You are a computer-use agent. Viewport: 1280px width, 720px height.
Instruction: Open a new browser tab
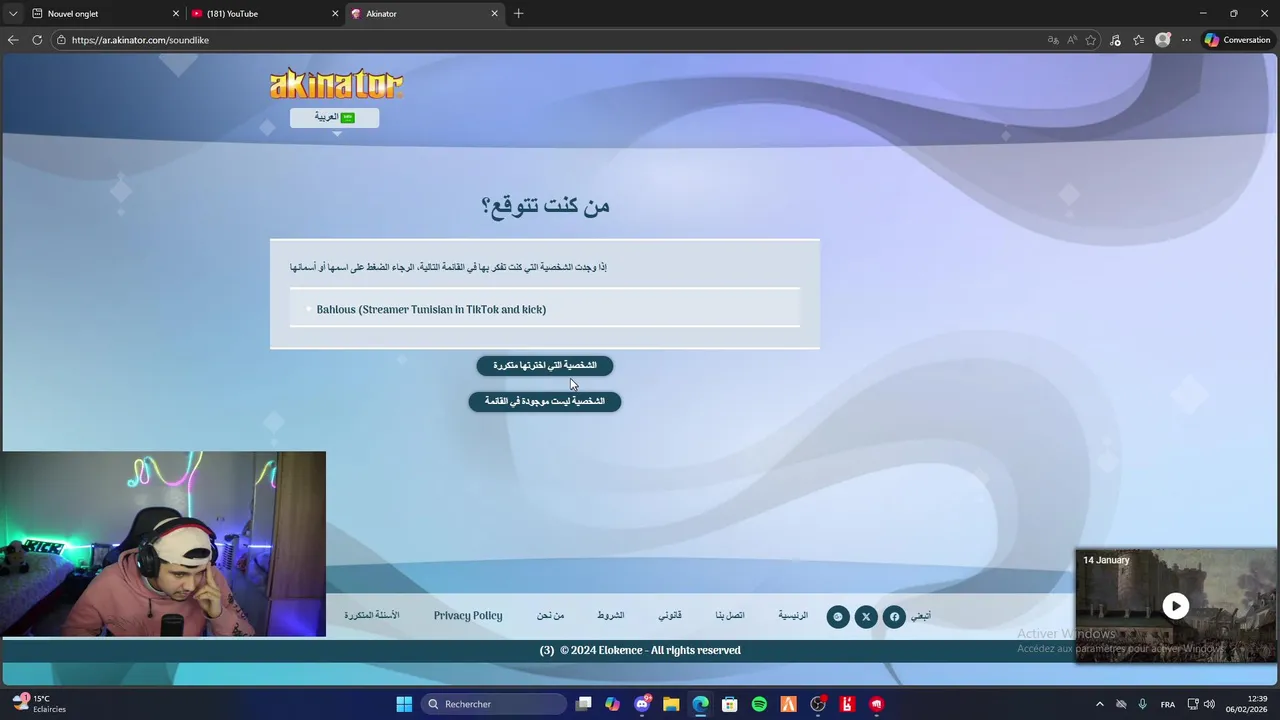point(518,14)
